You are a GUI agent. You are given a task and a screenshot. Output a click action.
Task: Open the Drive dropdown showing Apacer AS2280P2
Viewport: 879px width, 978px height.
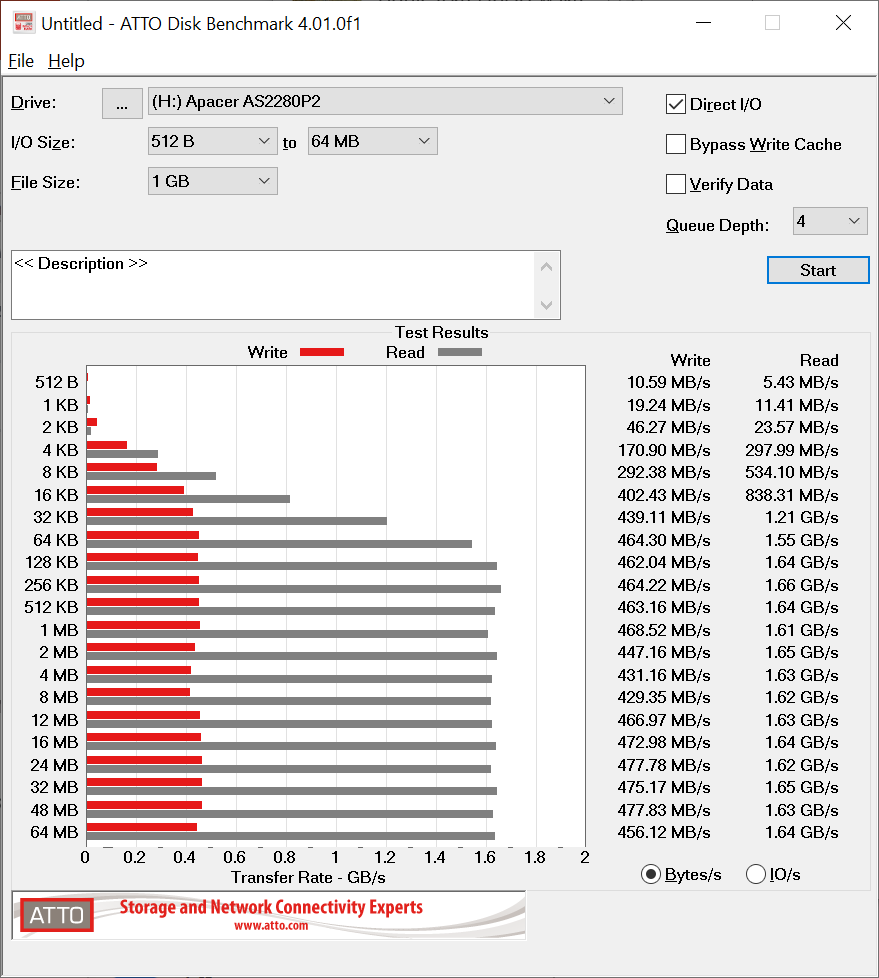385,101
